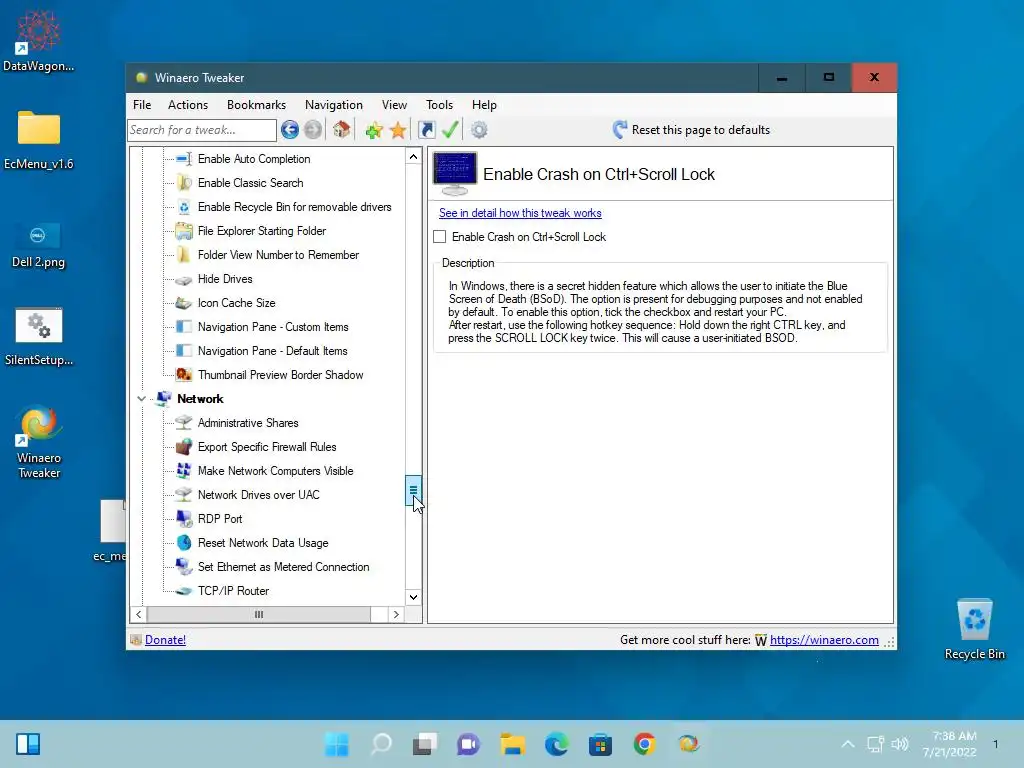This screenshot has height=768, width=1024.
Task: Go back with the blue arrow toolbar button
Action: pyautogui.click(x=290, y=130)
